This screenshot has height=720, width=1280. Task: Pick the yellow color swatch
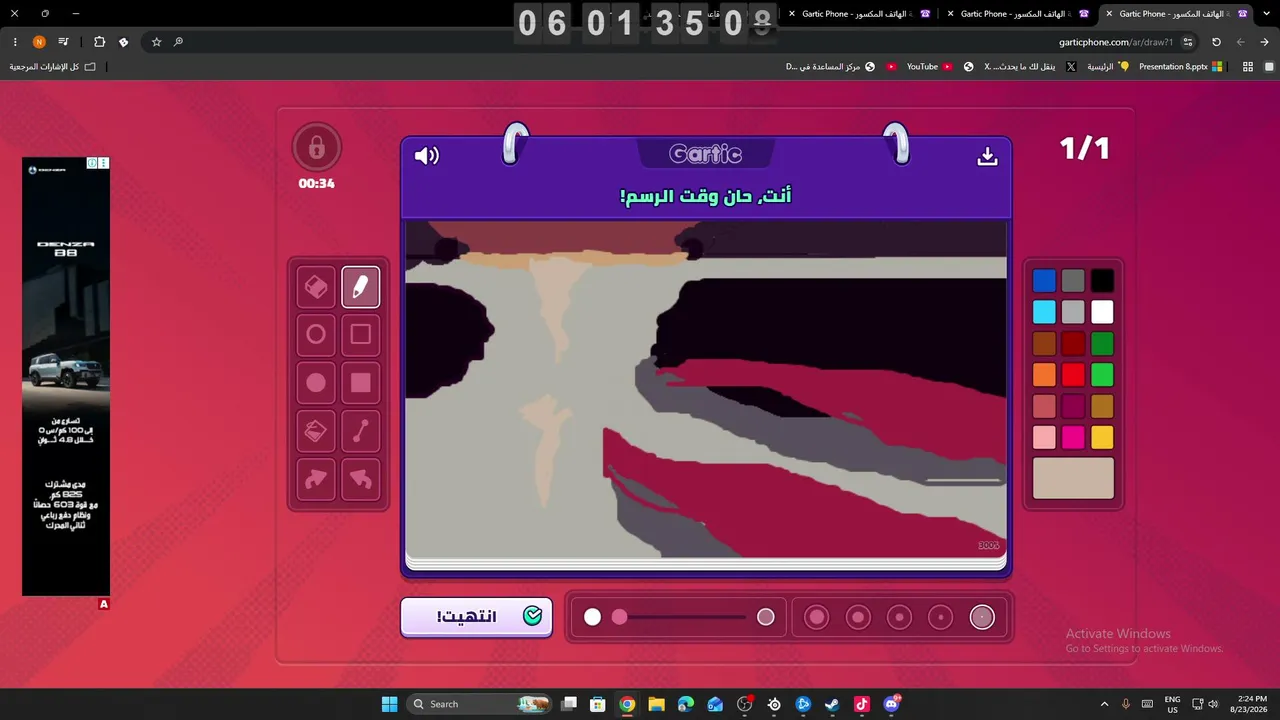[x=1102, y=437]
